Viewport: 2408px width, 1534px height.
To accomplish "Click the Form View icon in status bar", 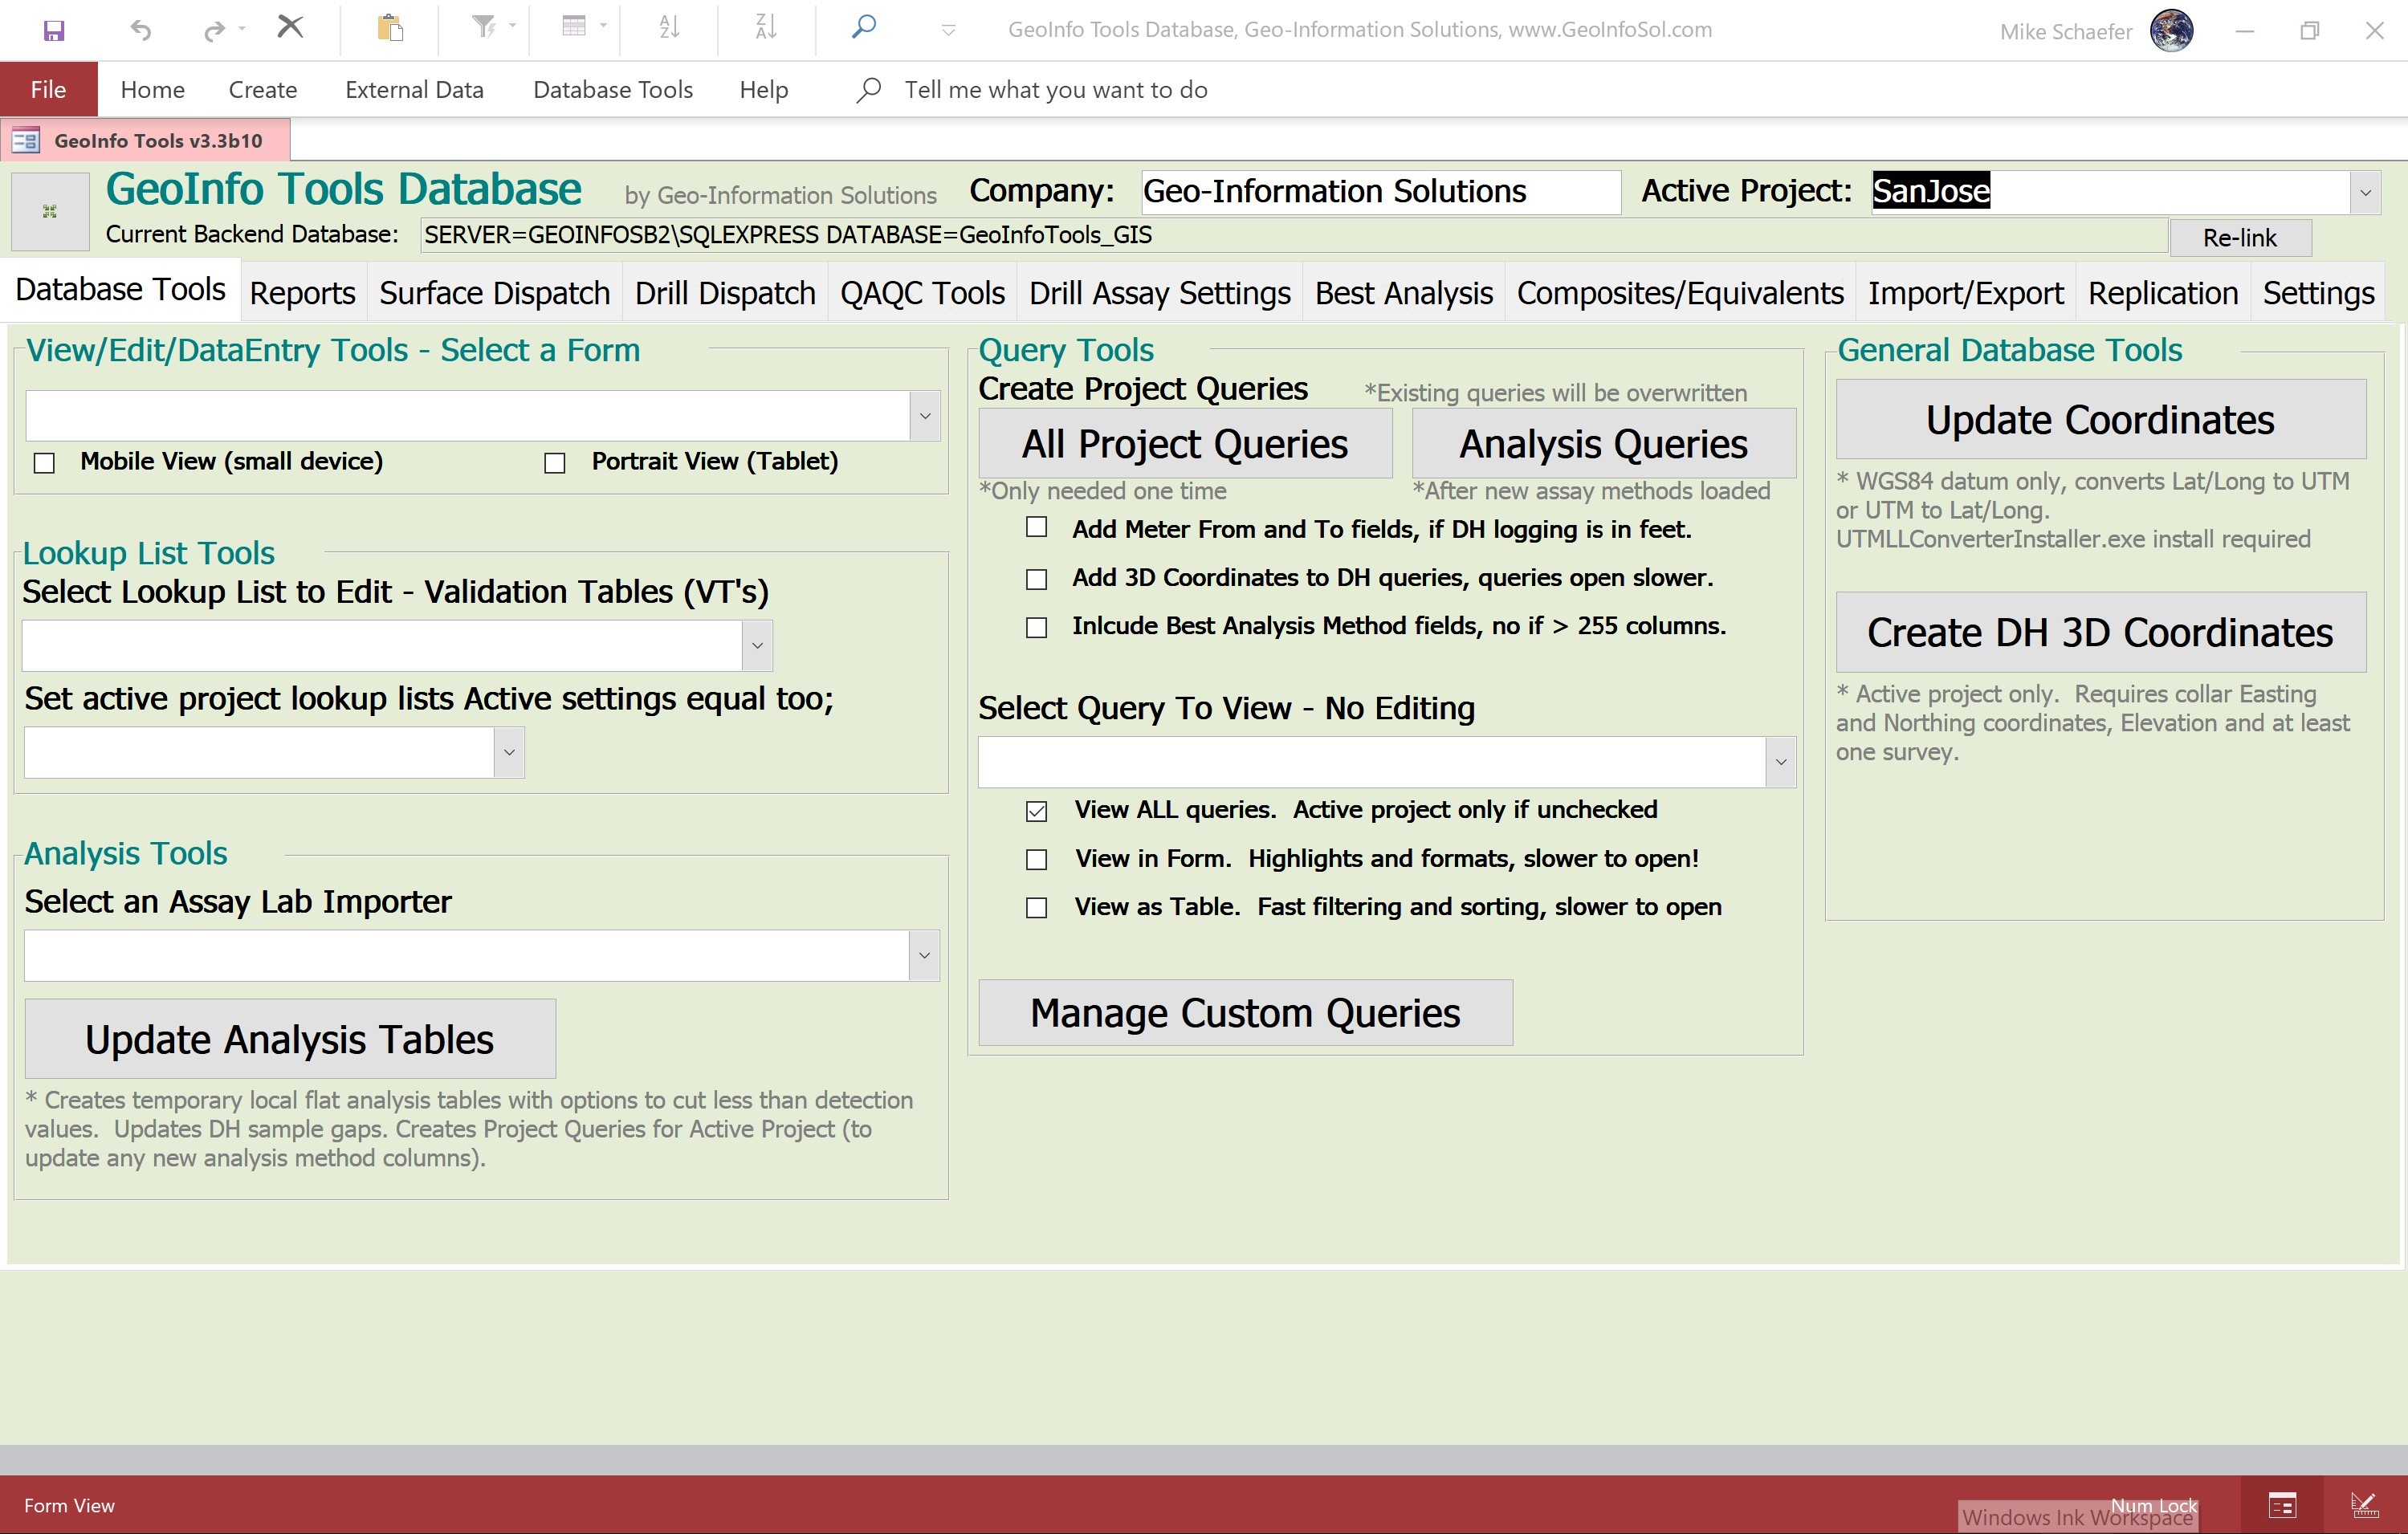I will 2282,1504.
